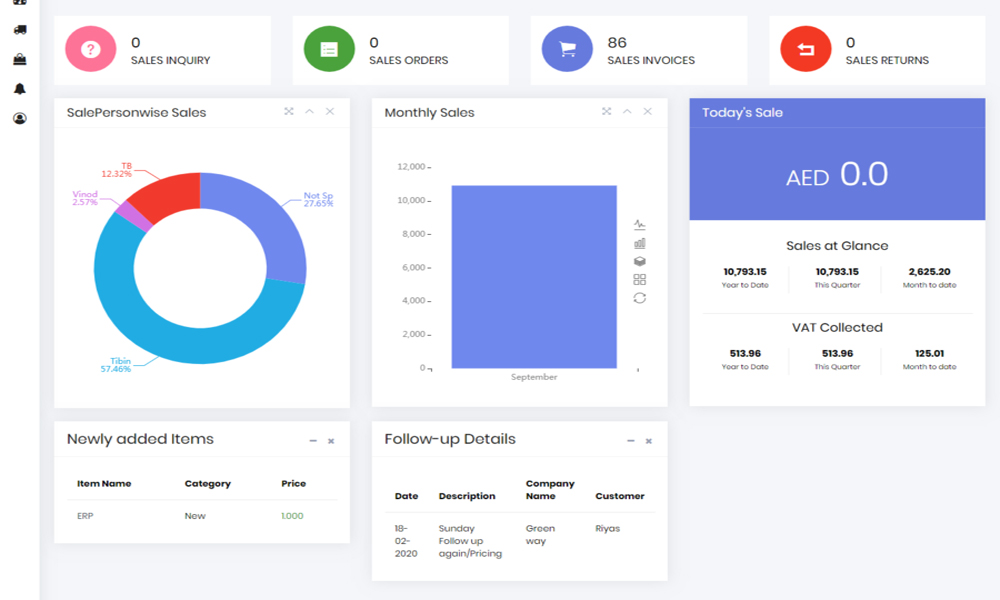
Task: Click the Not Sp 27.65% chart label
Action: pyautogui.click(x=318, y=200)
